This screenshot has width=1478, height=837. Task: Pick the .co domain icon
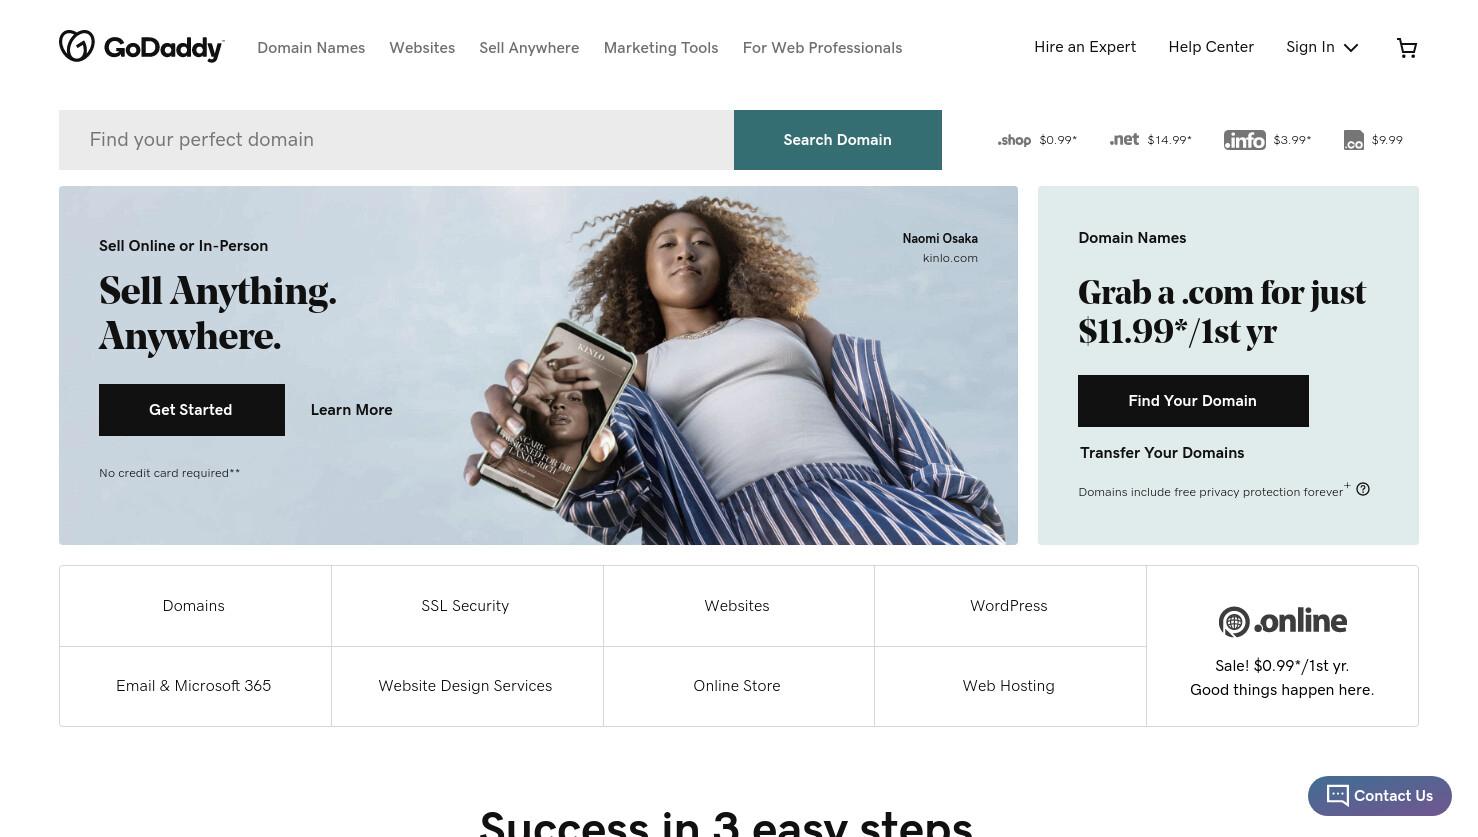pyautogui.click(x=1353, y=140)
